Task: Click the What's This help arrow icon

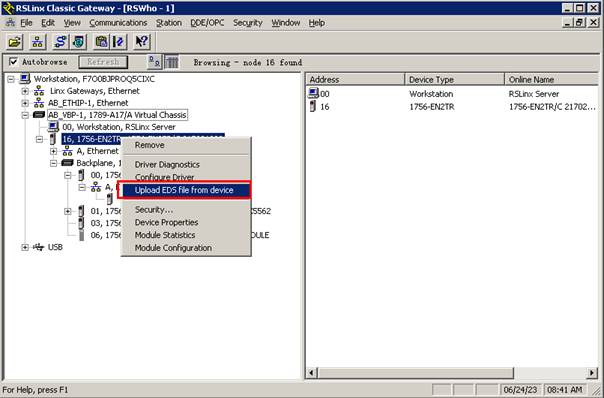Action: (x=142, y=42)
